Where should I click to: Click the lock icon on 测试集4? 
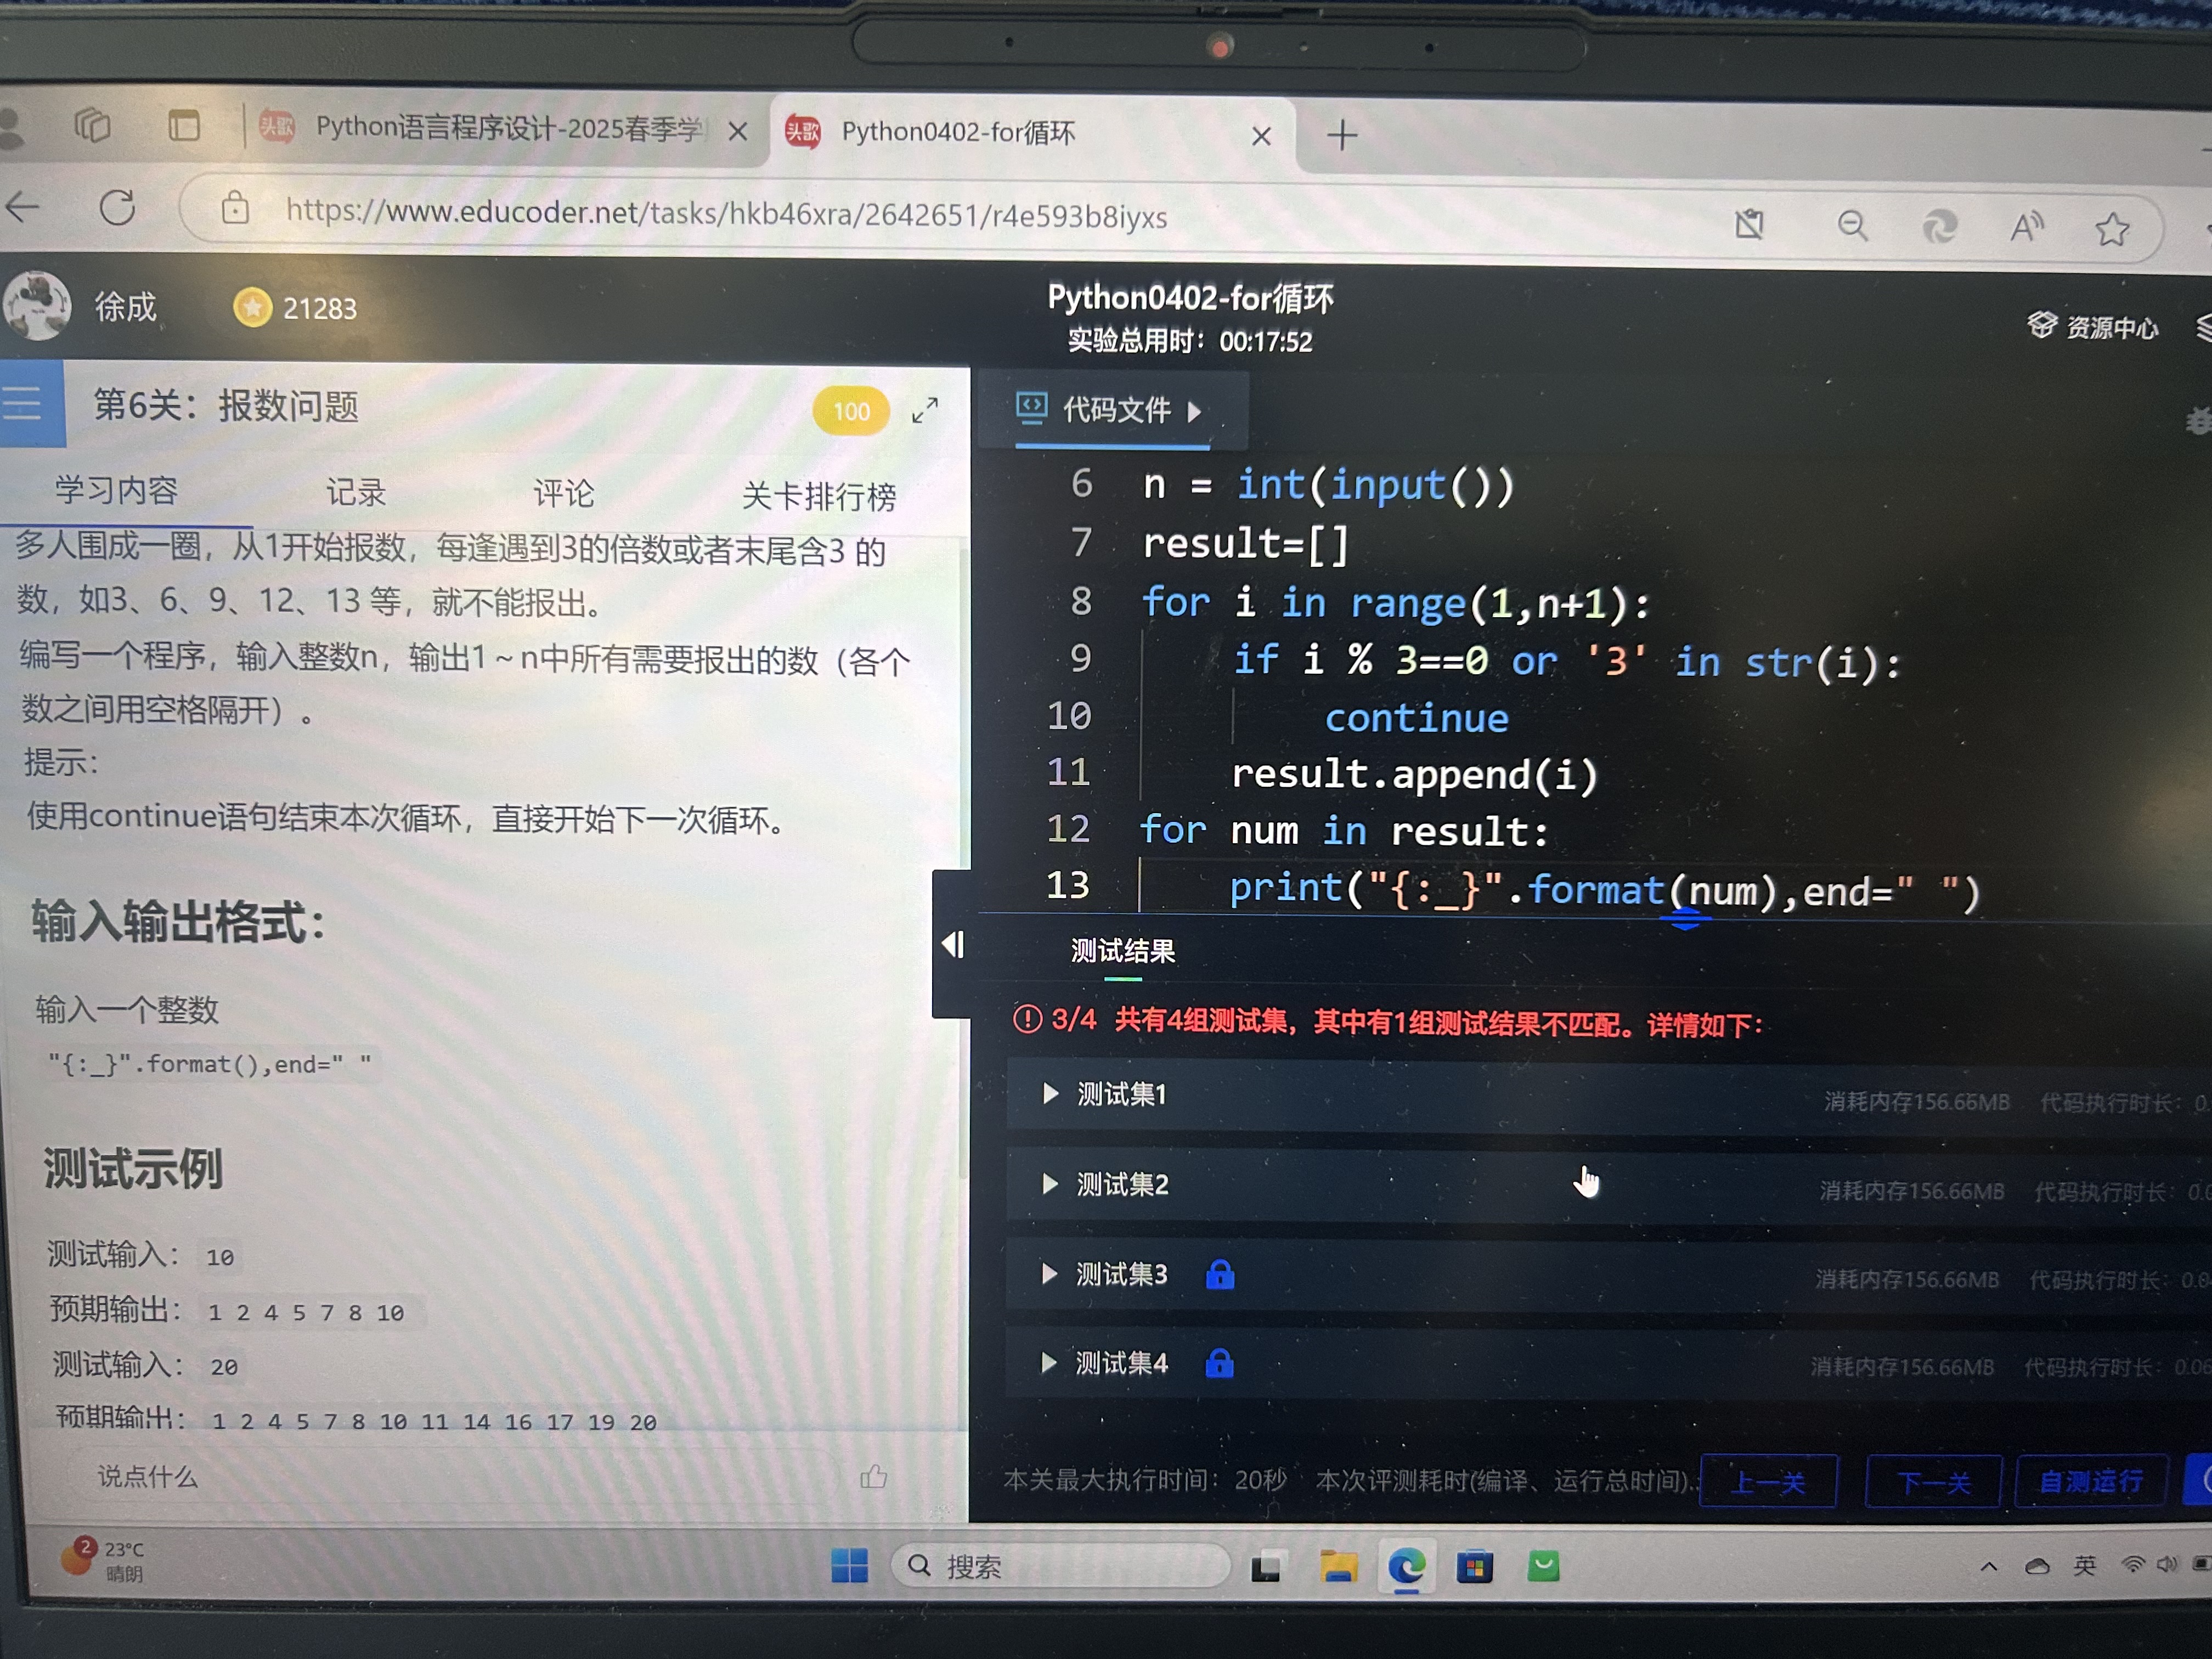1219,1363
